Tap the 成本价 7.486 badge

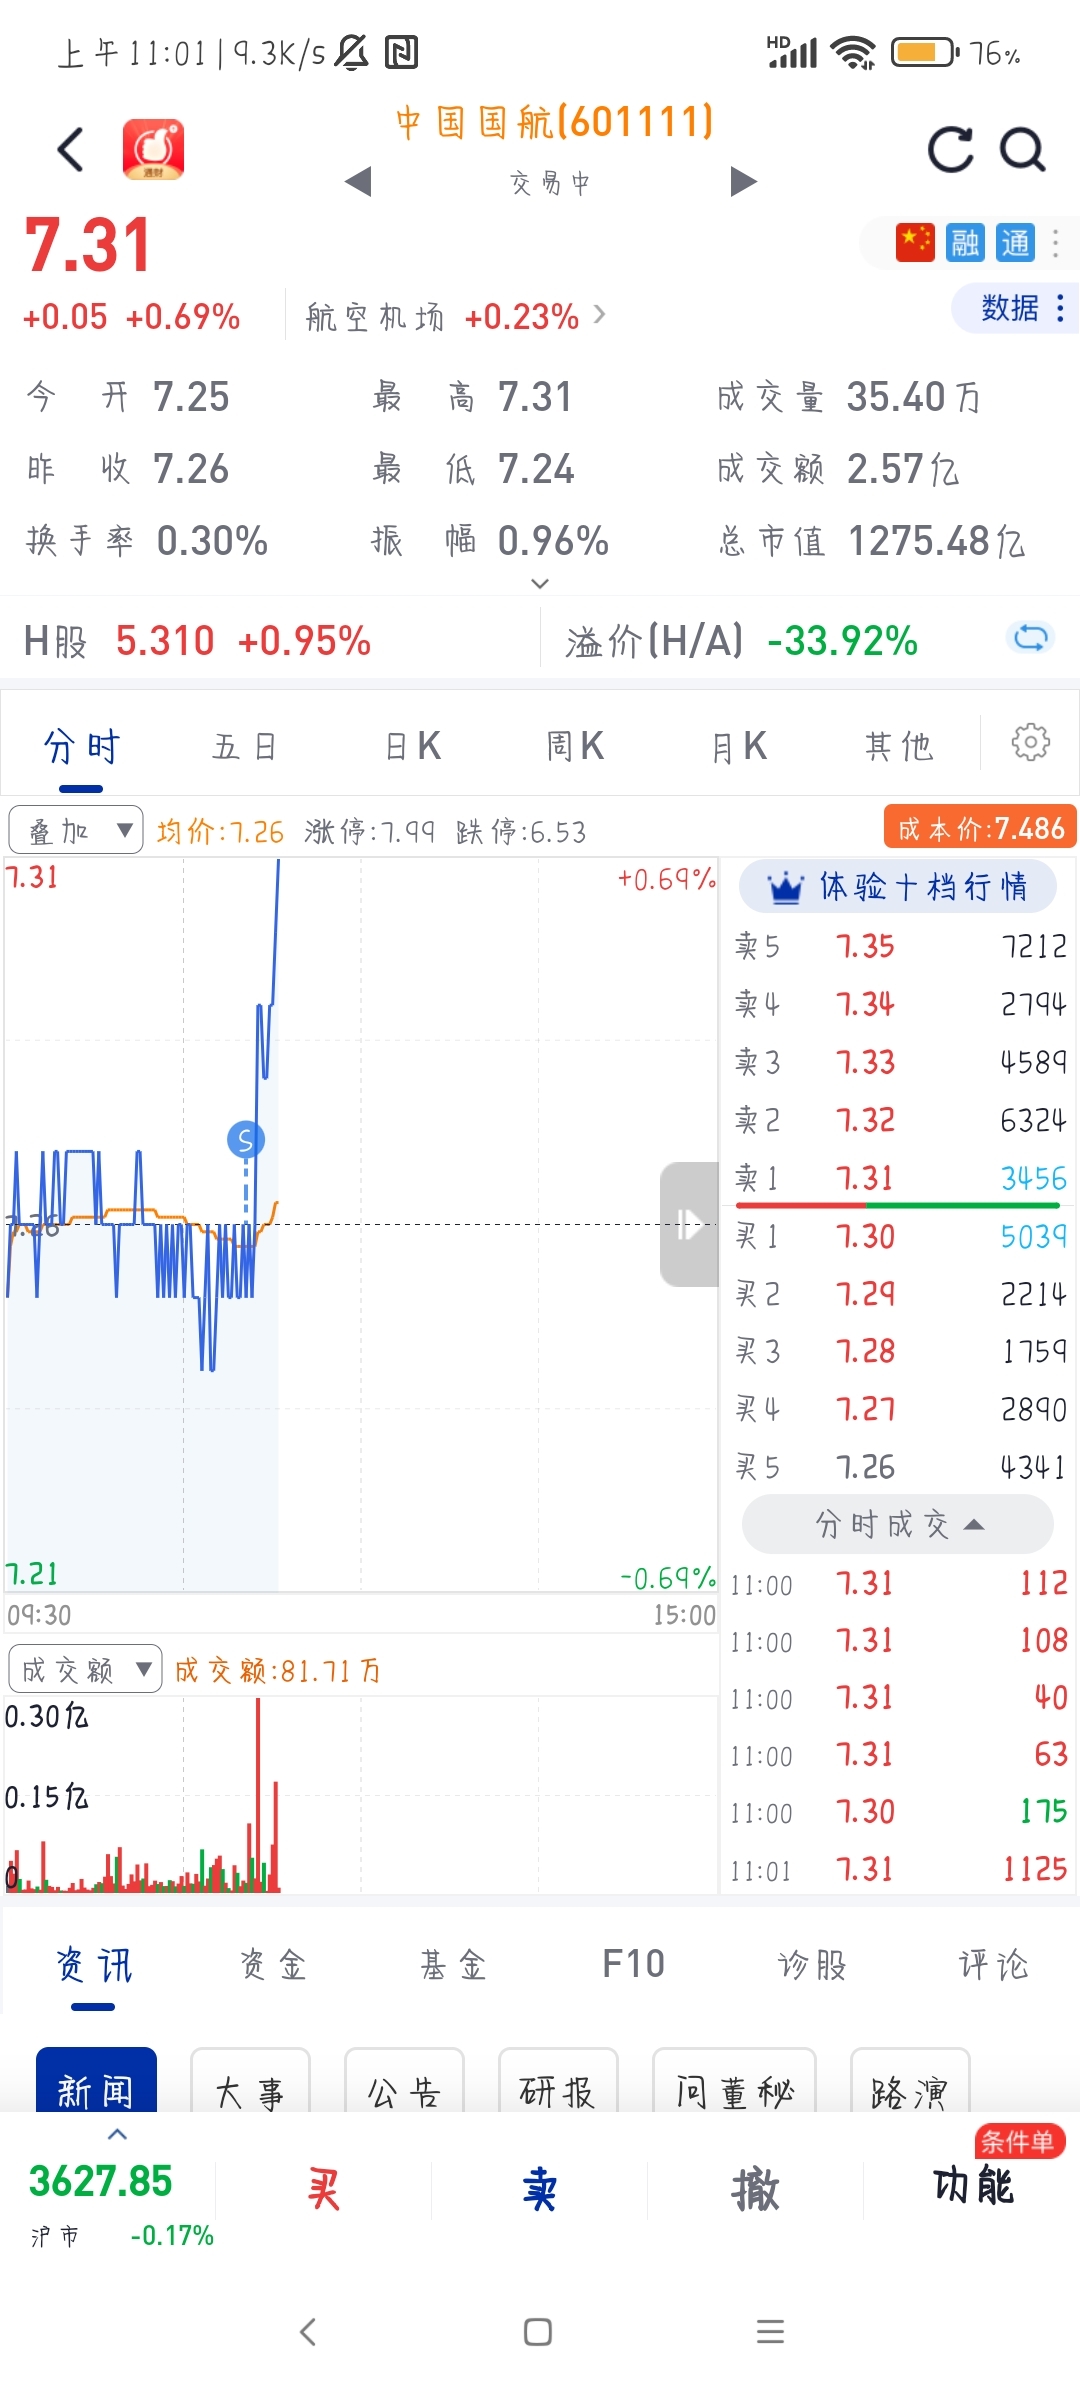[980, 828]
